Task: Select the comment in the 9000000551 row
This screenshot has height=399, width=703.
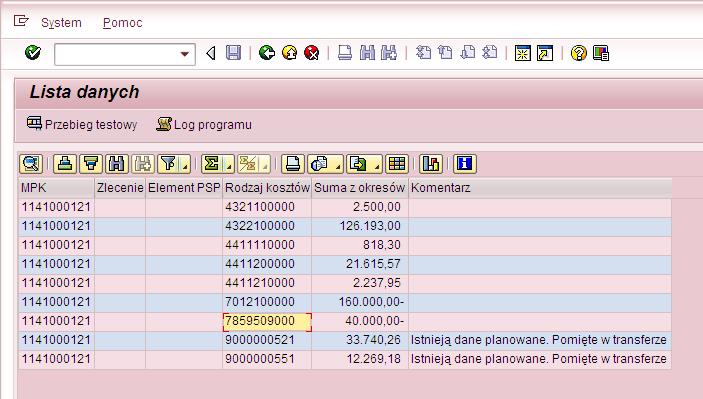Action: click(x=540, y=360)
